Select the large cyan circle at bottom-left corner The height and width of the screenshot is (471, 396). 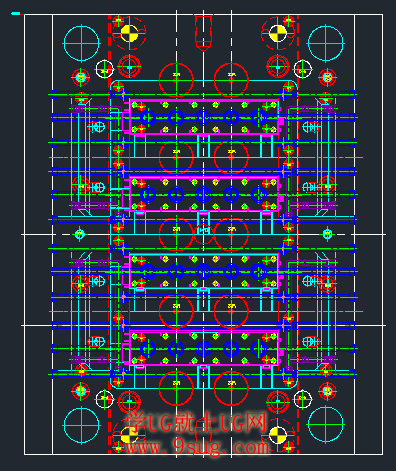pos(81,425)
